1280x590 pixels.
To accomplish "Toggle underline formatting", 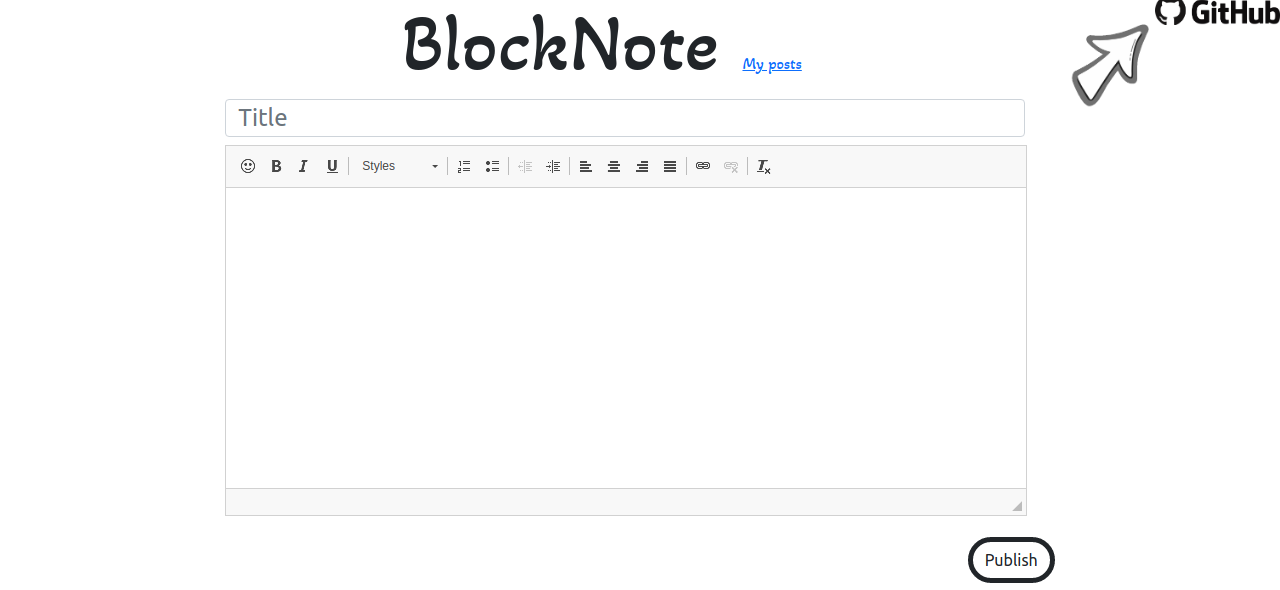I will click(x=332, y=166).
